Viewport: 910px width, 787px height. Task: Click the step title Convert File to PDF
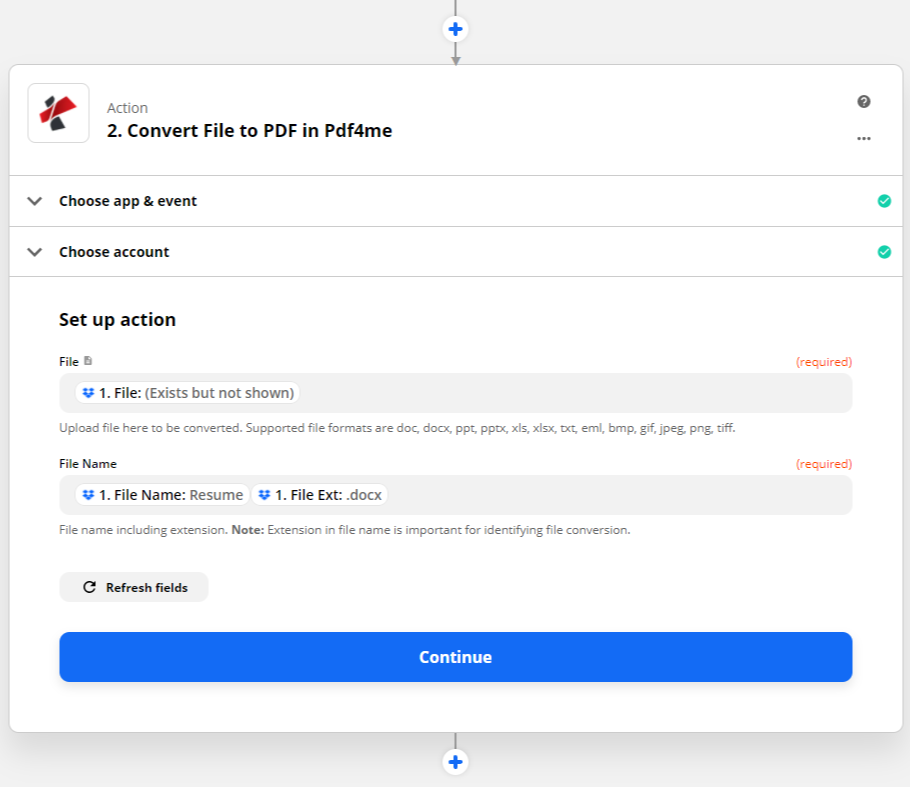pyautogui.click(x=249, y=130)
